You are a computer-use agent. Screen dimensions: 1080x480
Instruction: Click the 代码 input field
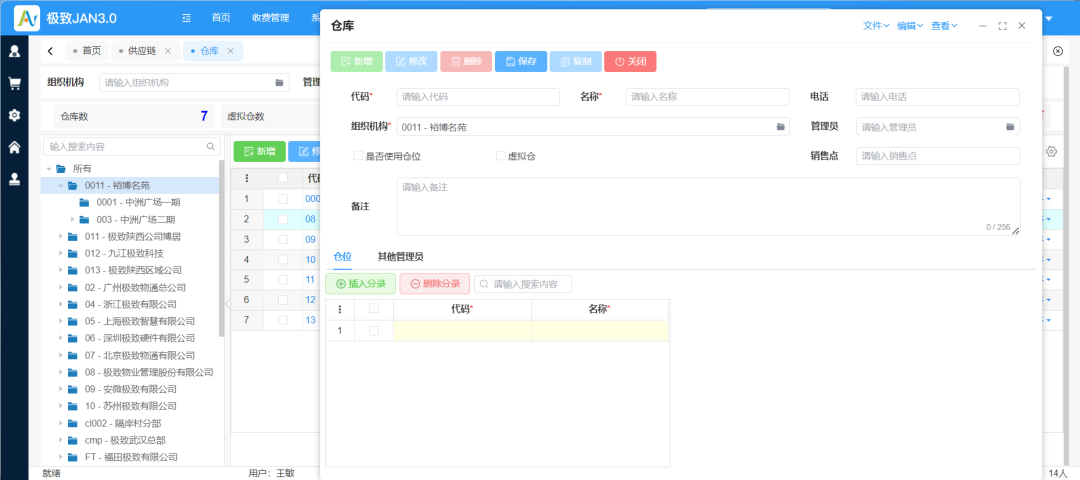click(478, 97)
